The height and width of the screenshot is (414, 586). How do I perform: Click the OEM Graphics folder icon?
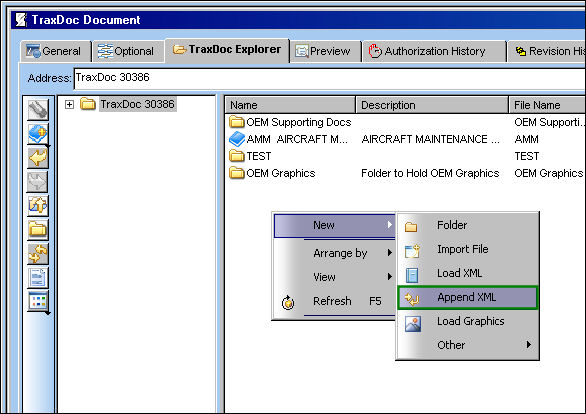[237, 173]
